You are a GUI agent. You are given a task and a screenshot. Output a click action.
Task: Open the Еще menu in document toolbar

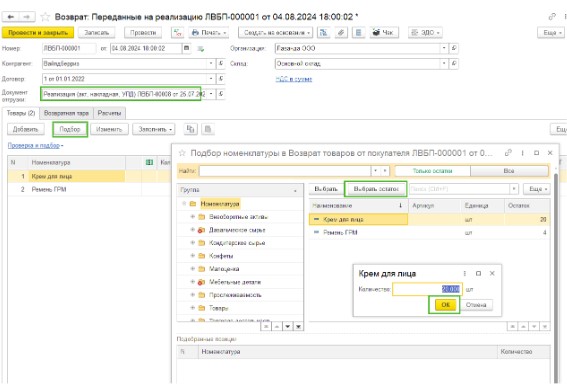click(551, 33)
